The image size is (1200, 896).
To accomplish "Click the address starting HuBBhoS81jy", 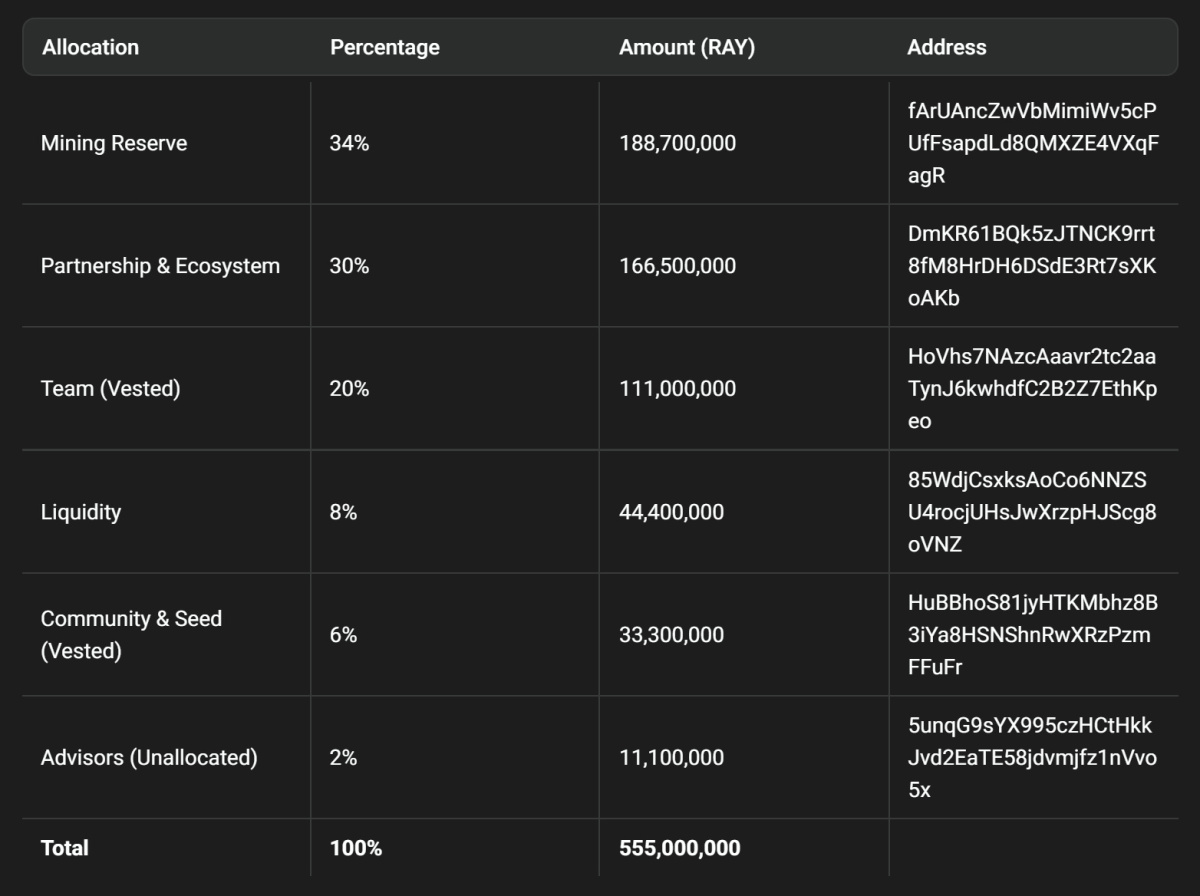I will click(x=1033, y=634).
